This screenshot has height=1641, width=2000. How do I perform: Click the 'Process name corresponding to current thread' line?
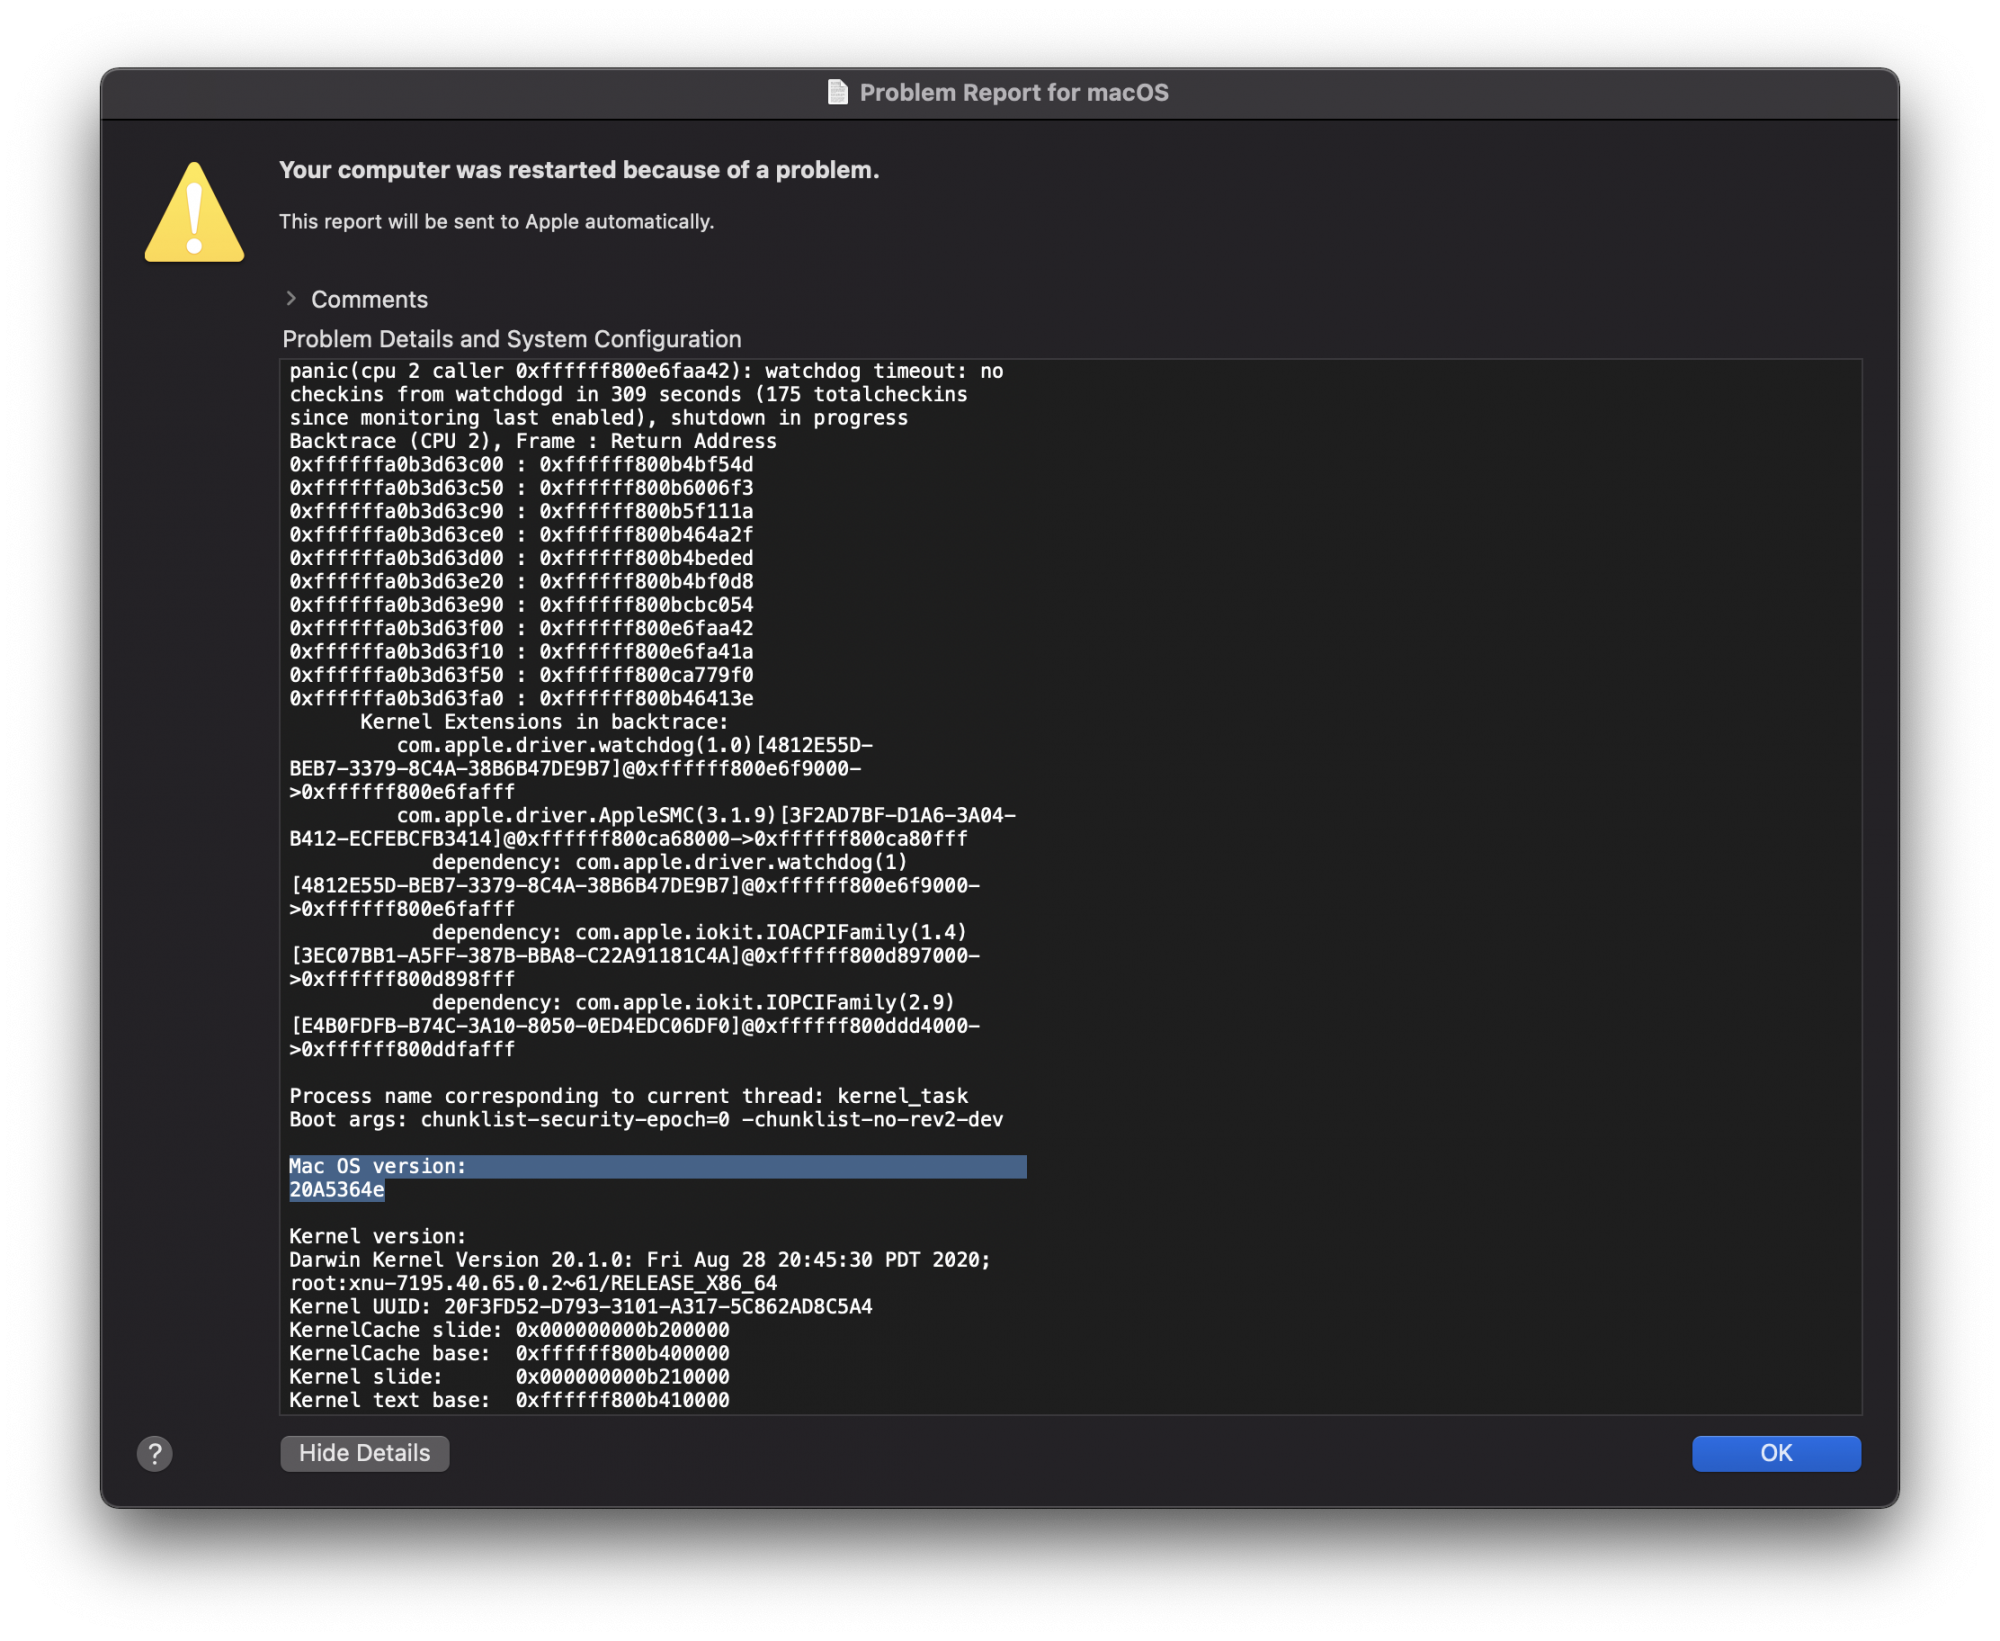pyautogui.click(x=628, y=1096)
